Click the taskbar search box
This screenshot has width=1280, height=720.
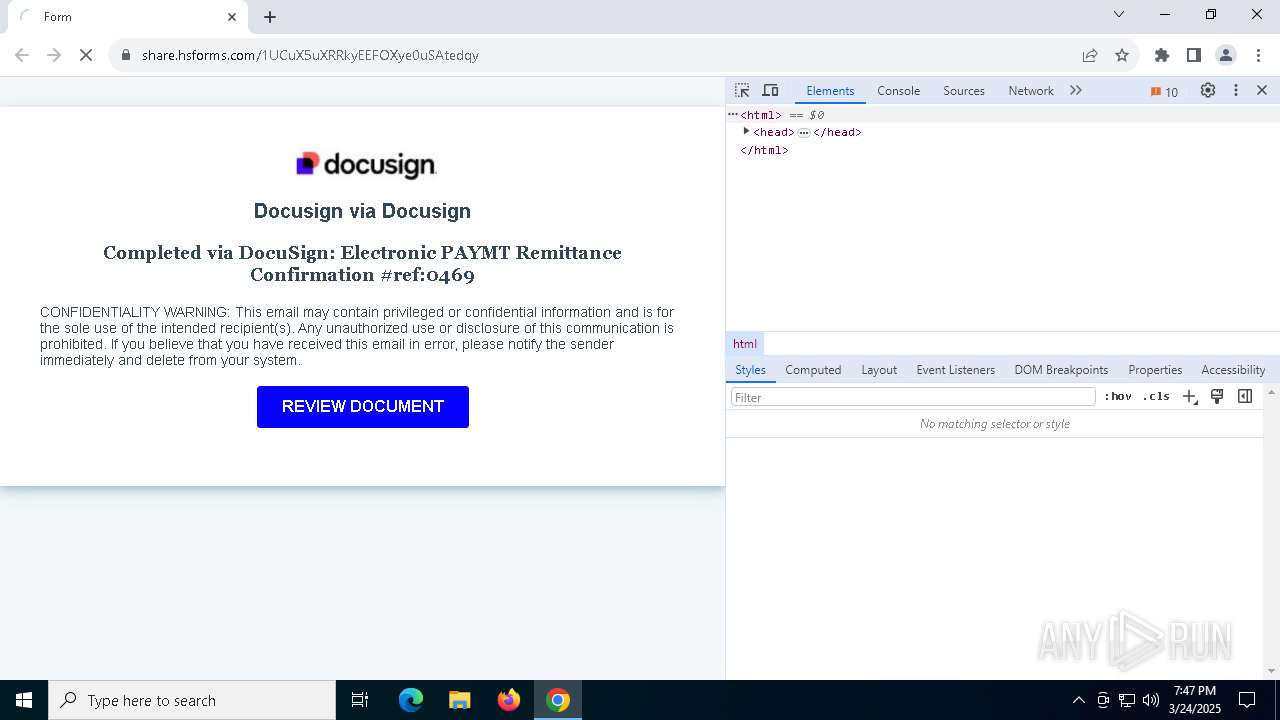(192, 700)
